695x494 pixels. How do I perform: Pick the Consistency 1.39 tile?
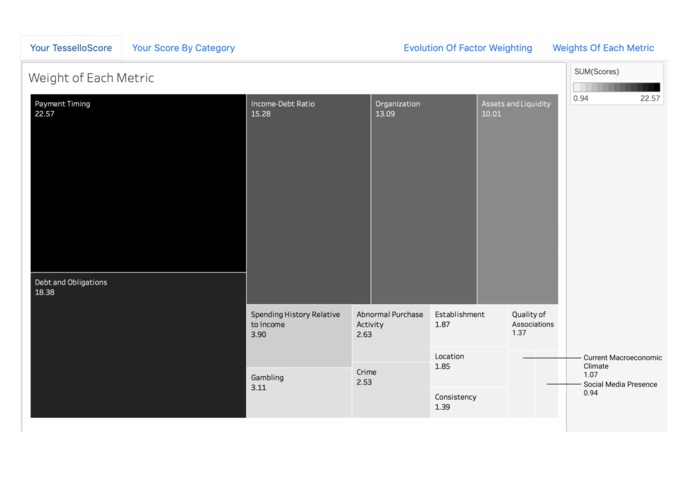(x=469, y=402)
